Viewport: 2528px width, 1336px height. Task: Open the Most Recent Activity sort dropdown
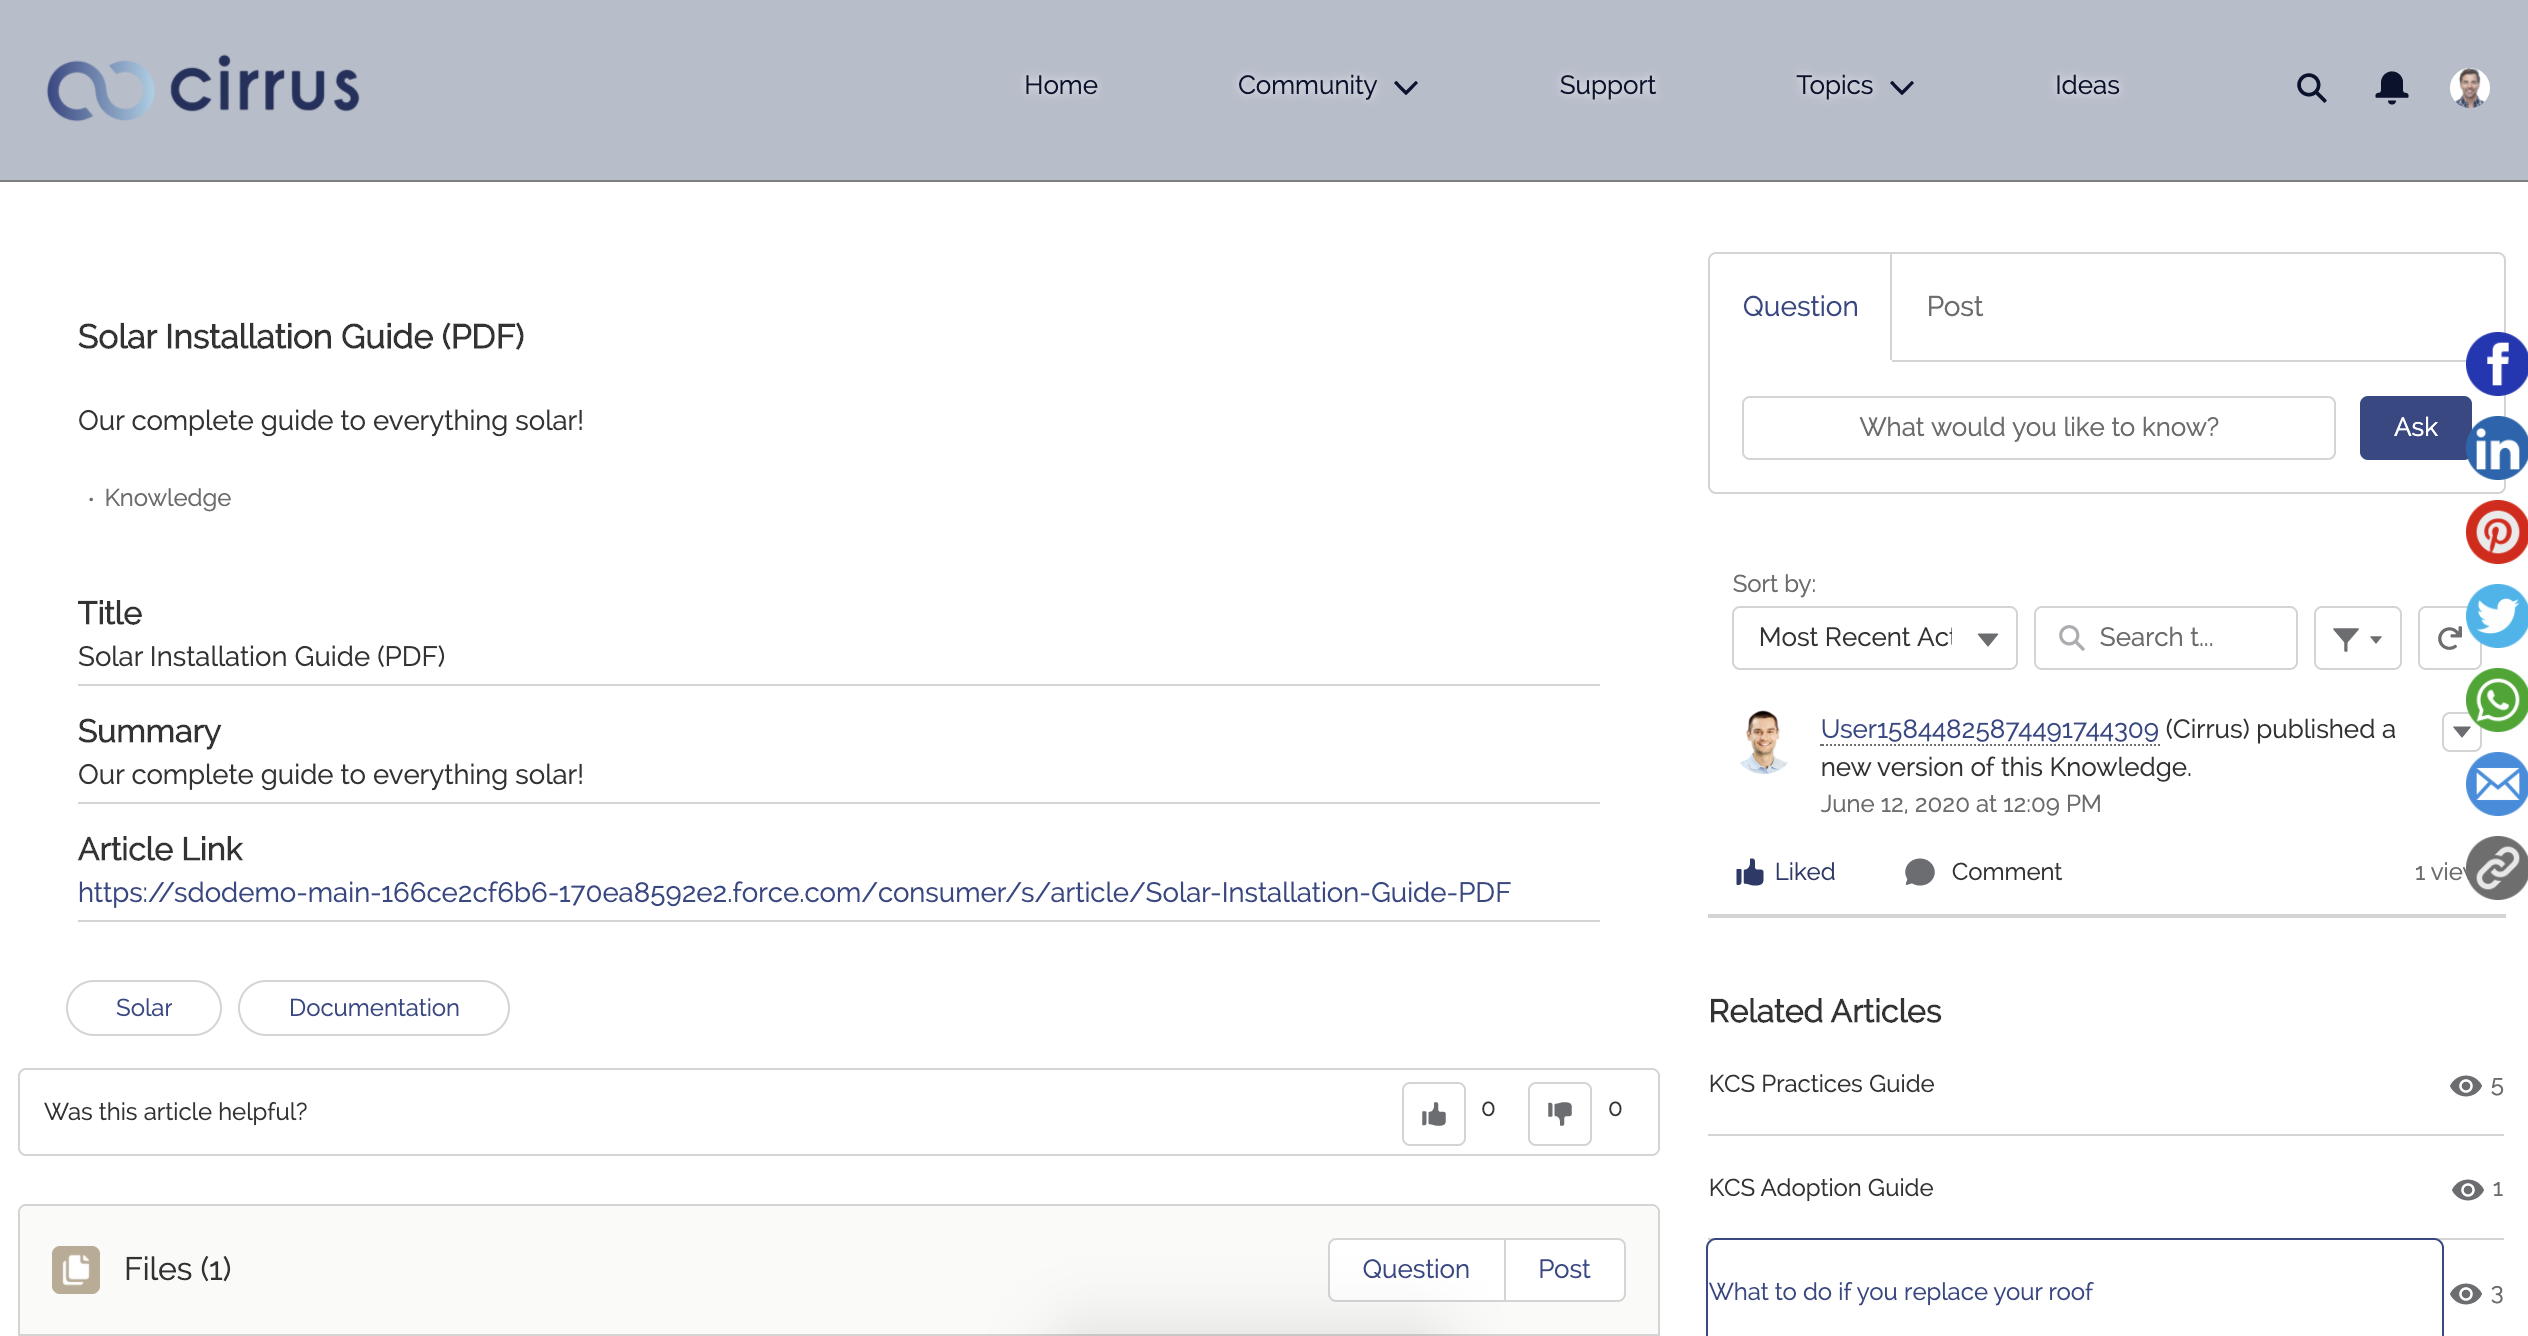click(x=1874, y=637)
